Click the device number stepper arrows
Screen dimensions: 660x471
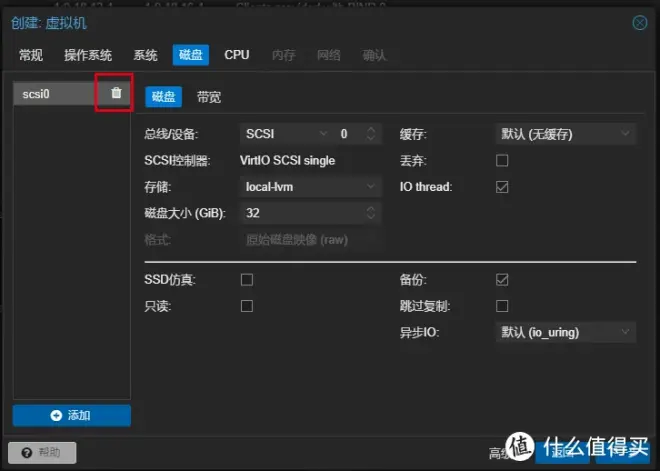click(x=371, y=134)
